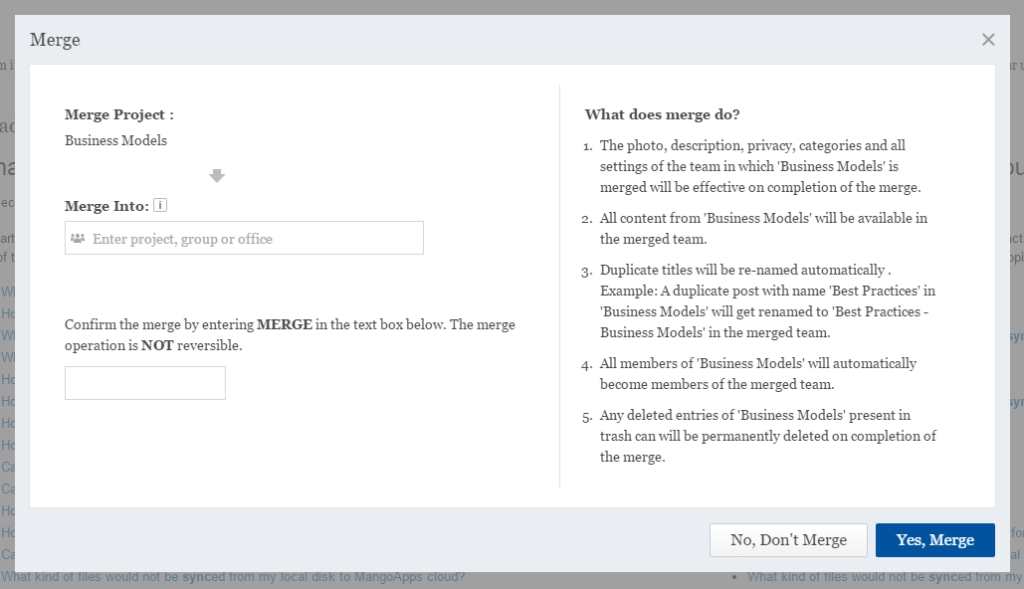The height and width of the screenshot is (589, 1024).
Task: Click the 'Duplicate titles' list item
Action: pos(767,301)
